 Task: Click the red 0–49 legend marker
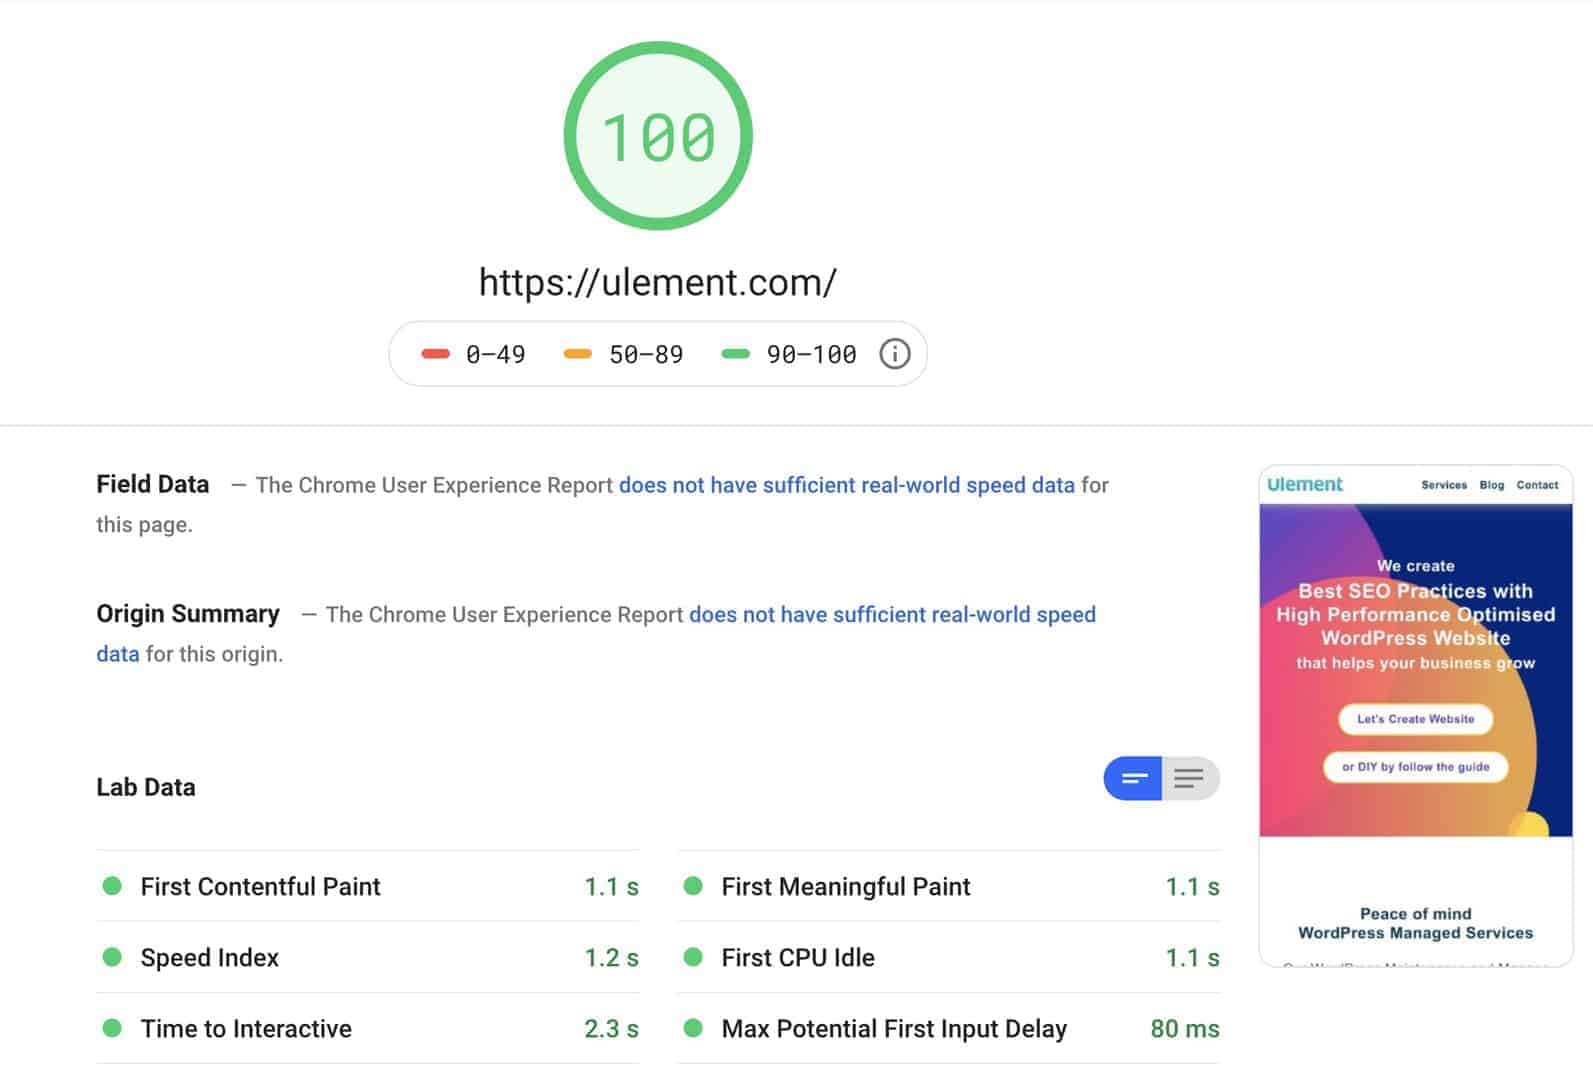click(436, 354)
